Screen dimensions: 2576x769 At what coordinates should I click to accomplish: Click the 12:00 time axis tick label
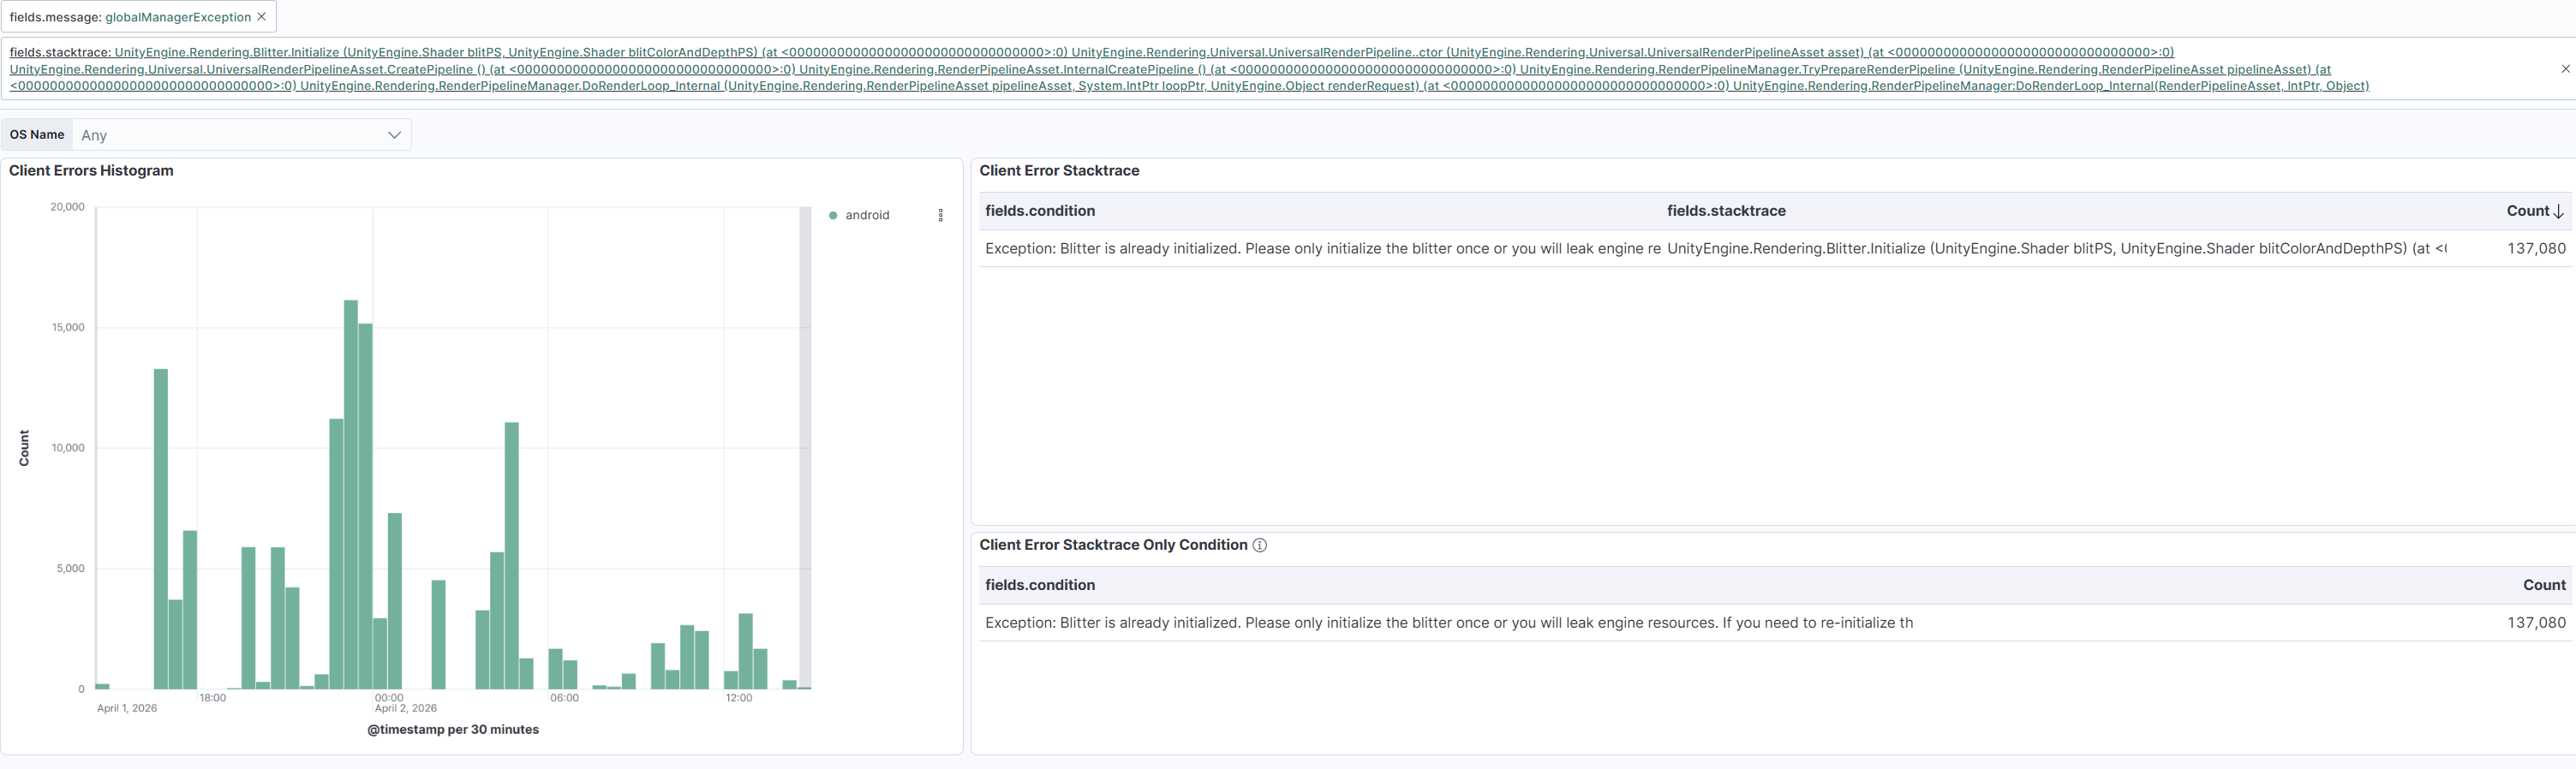(x=739, y=698)
